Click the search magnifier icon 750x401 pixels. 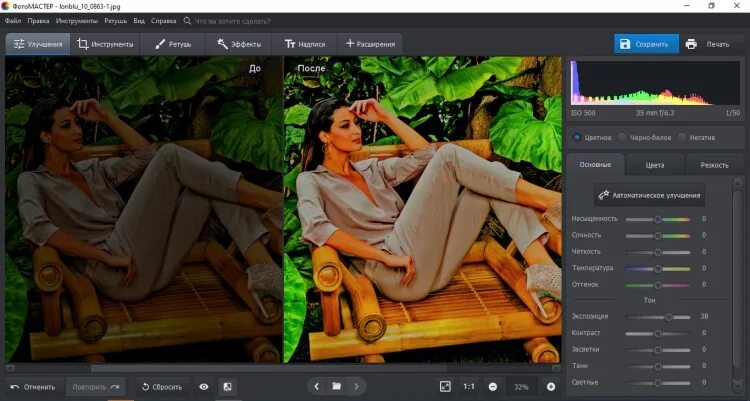click(x=187, y=21)
